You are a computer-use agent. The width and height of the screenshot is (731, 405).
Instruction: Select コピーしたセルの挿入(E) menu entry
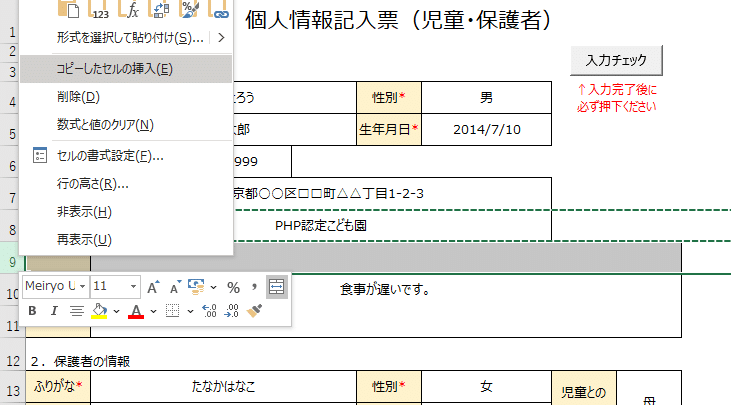(126, 69)
